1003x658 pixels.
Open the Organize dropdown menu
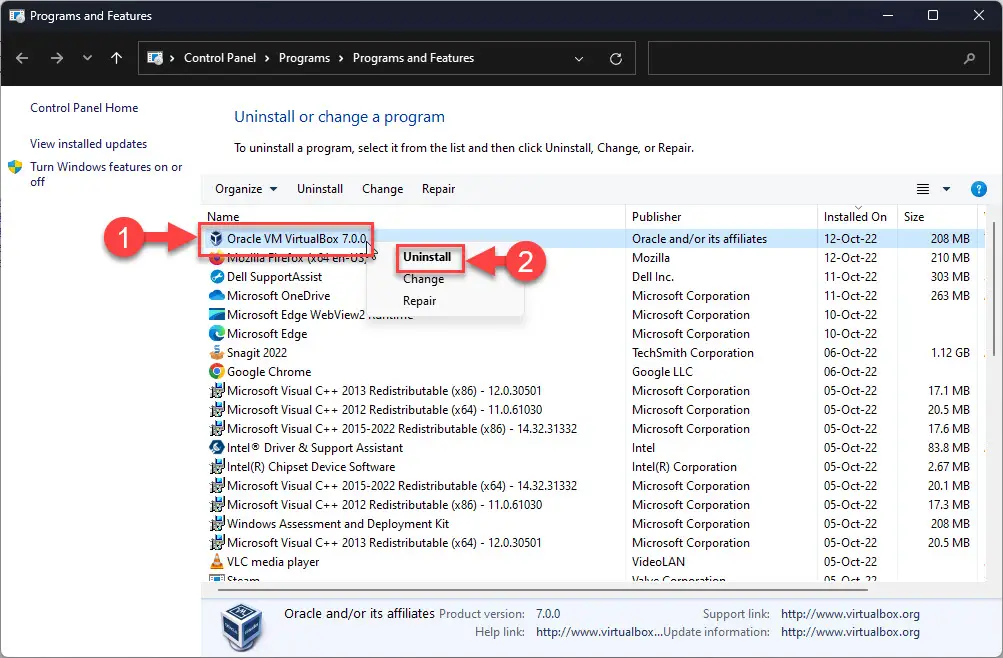click(246, 189)
